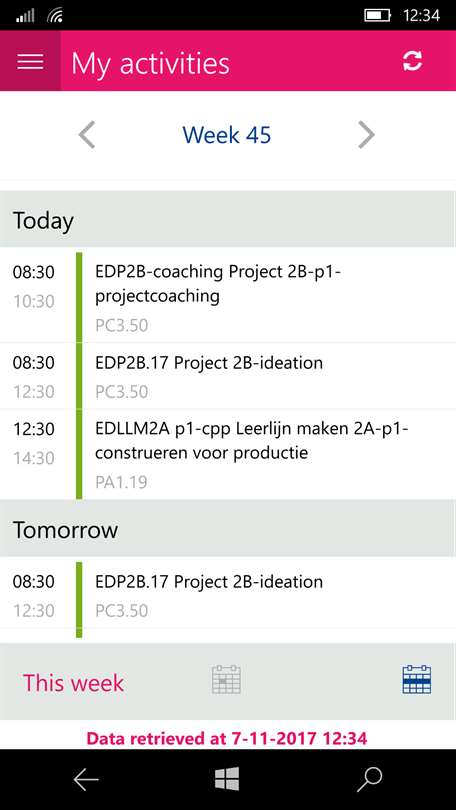Viewport: 456px width, 810px height.
Task: Tap the Week 45 label
Action: 227,135
